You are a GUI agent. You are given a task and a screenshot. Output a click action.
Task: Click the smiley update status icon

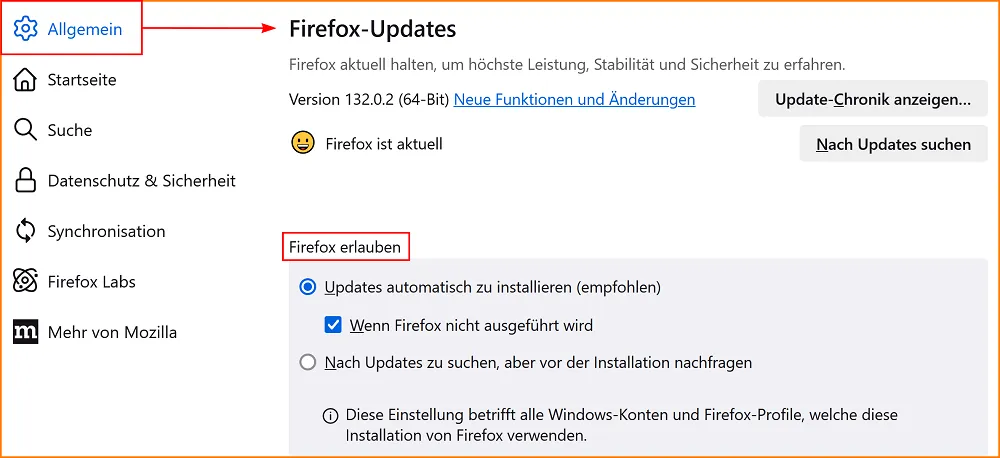(303, 143)
